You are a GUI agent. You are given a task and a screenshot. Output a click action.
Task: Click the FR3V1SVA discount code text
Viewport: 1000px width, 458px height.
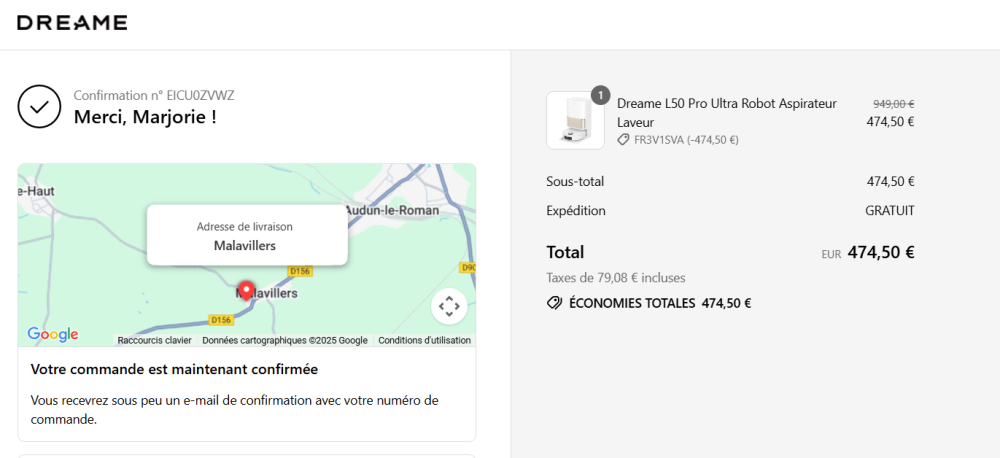click(658, 140)
